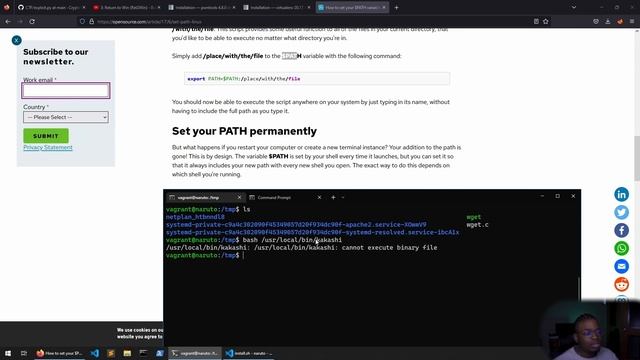
Task: Close the GitHub browser tab
Action: coord(84,7)
